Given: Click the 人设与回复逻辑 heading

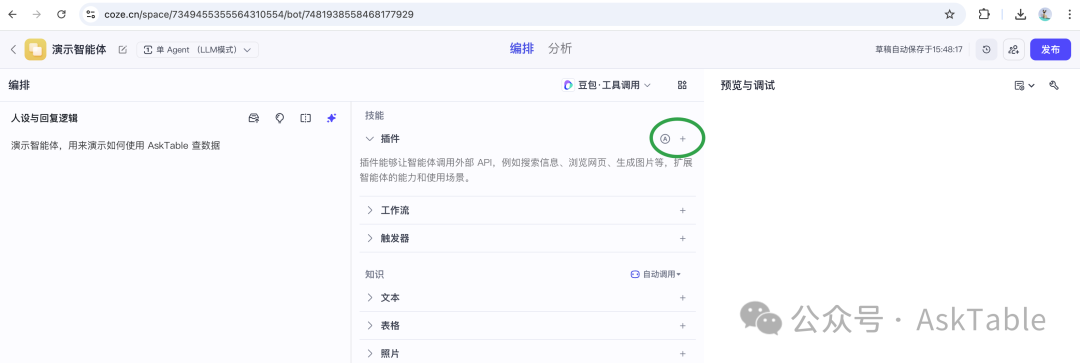Looking at the screenshot, I should (45, 118).
